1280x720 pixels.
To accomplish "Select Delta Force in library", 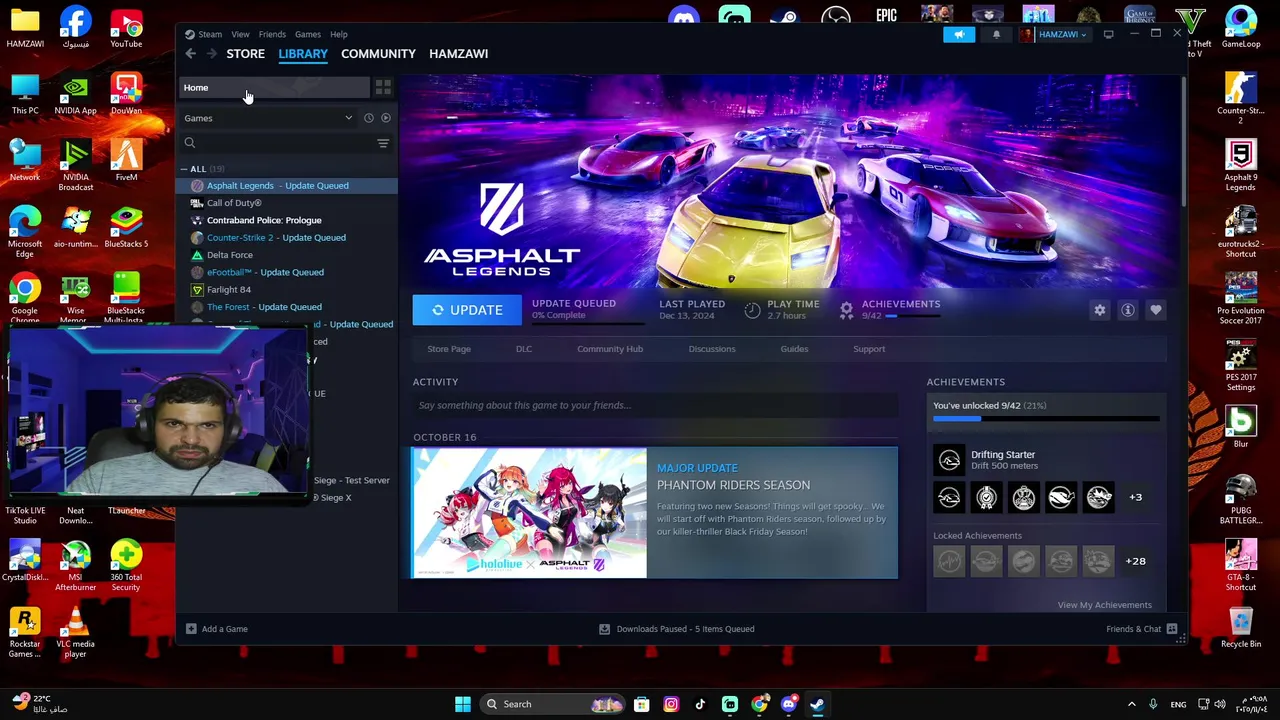I will pos(229,255).
